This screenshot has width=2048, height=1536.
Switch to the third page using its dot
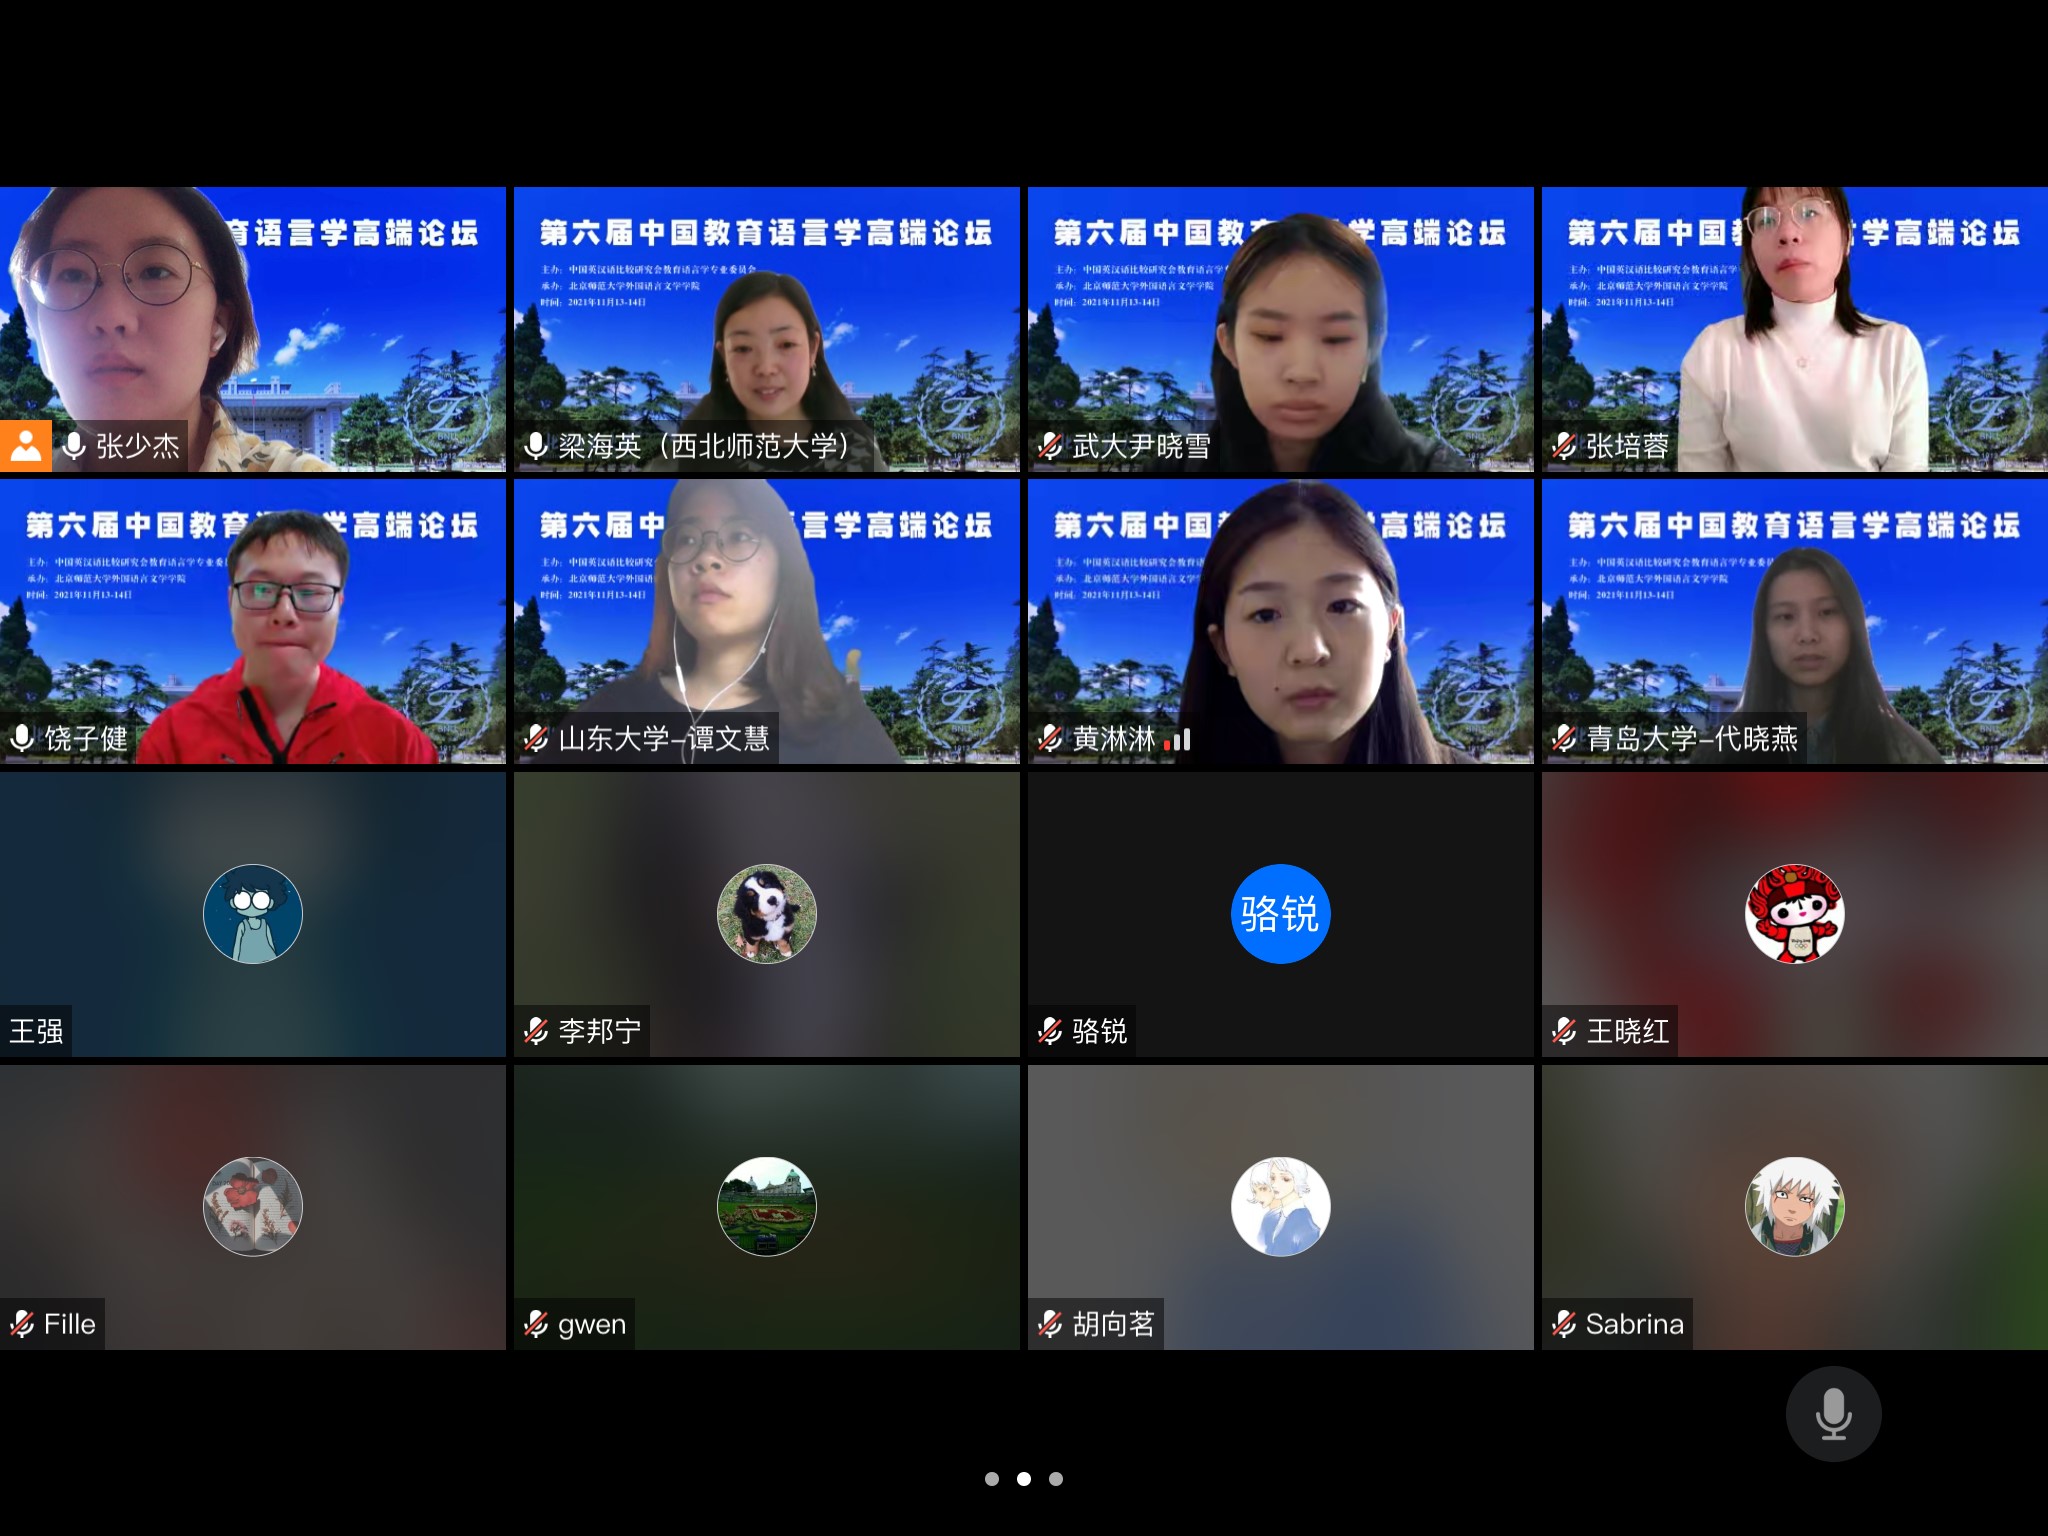click(x=1055, y=1477)
